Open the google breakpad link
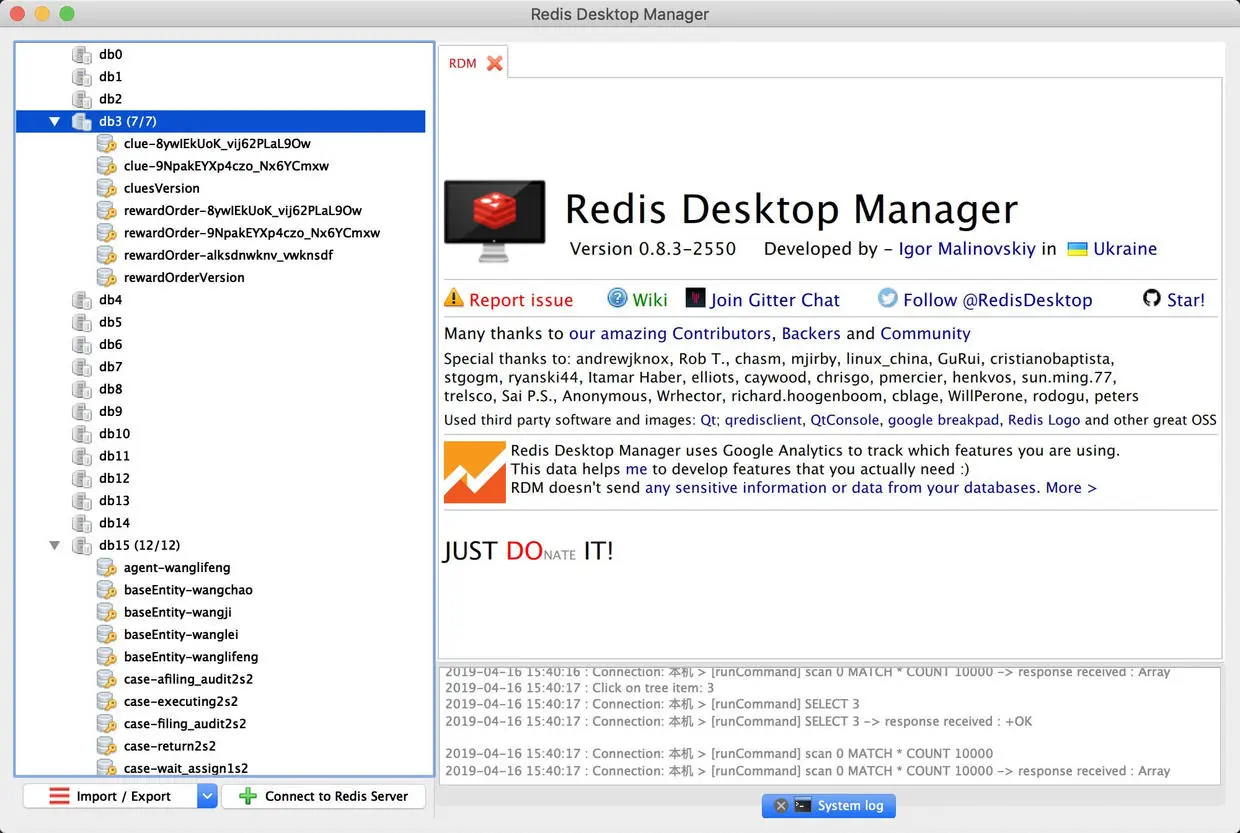This screenshot has width=1240, height=833. [944, 420]
